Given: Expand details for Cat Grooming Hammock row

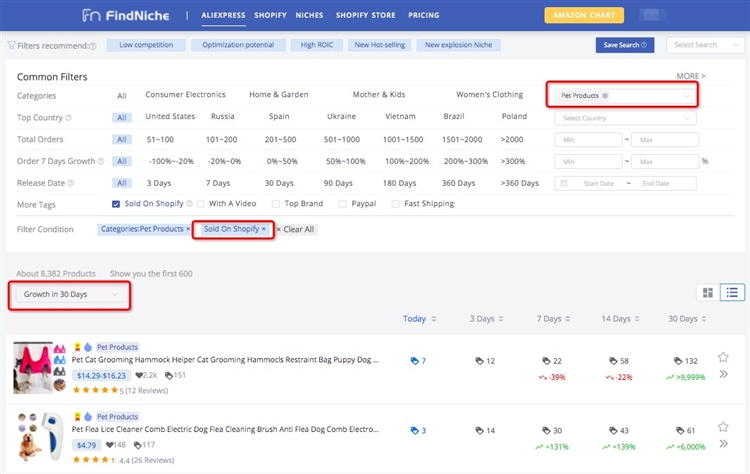Looking at the screenshot, I should [723, 374].
